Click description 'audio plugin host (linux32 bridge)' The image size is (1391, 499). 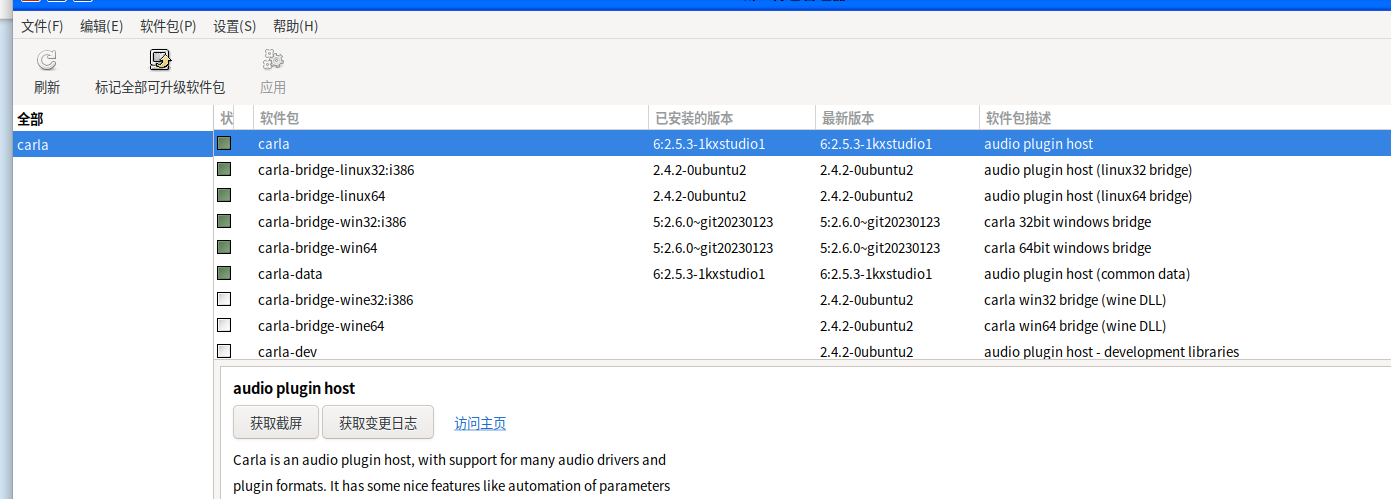(1088, 170)
